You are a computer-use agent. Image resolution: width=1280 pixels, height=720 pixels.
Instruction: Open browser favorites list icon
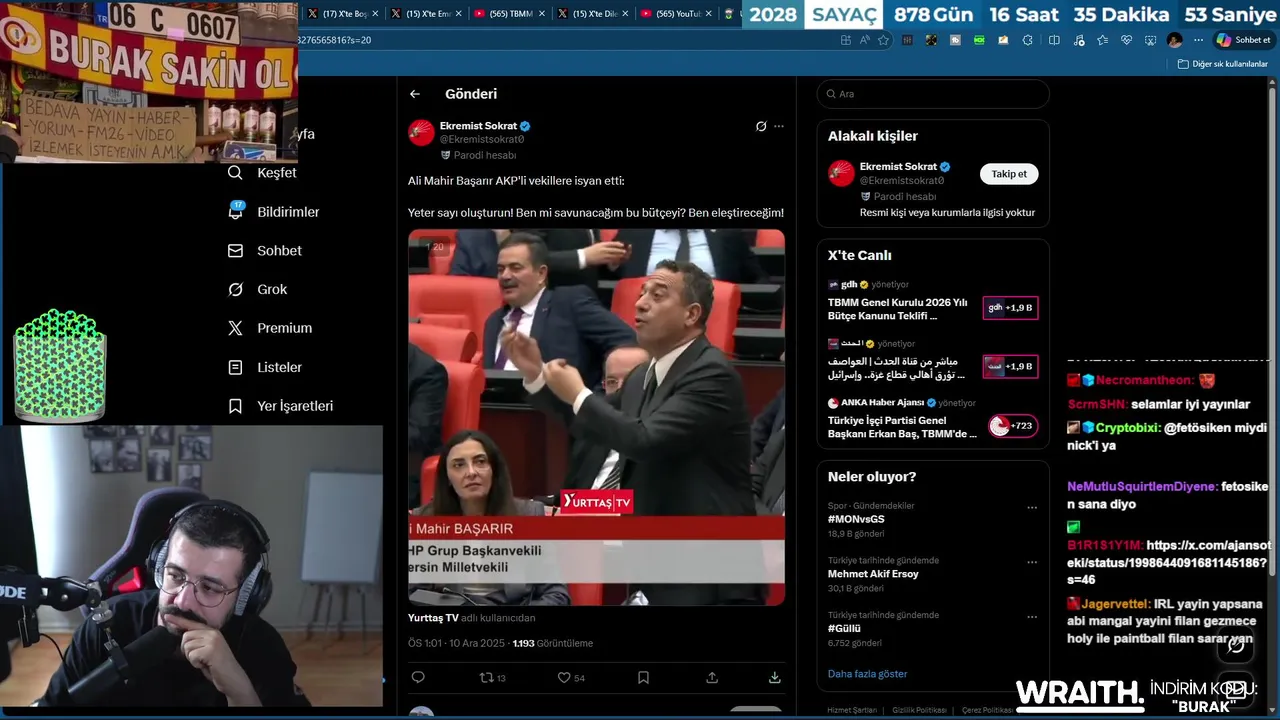(x=1102, y=40)
